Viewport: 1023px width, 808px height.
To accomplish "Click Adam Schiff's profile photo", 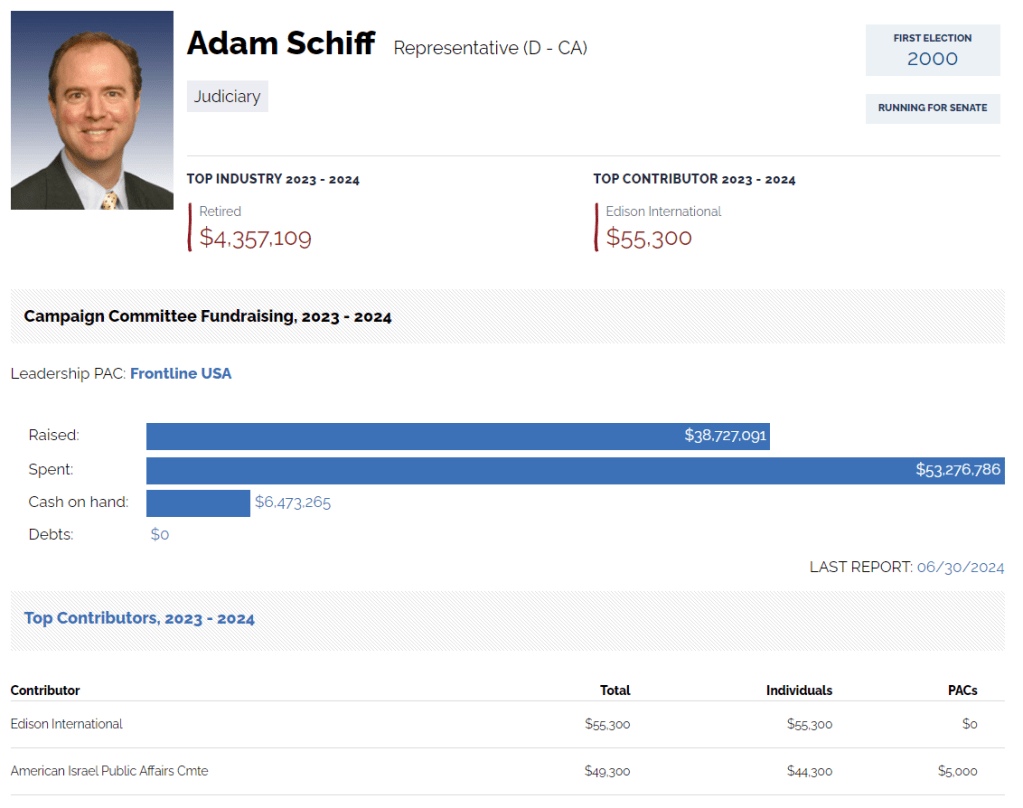I will [92, 110].
